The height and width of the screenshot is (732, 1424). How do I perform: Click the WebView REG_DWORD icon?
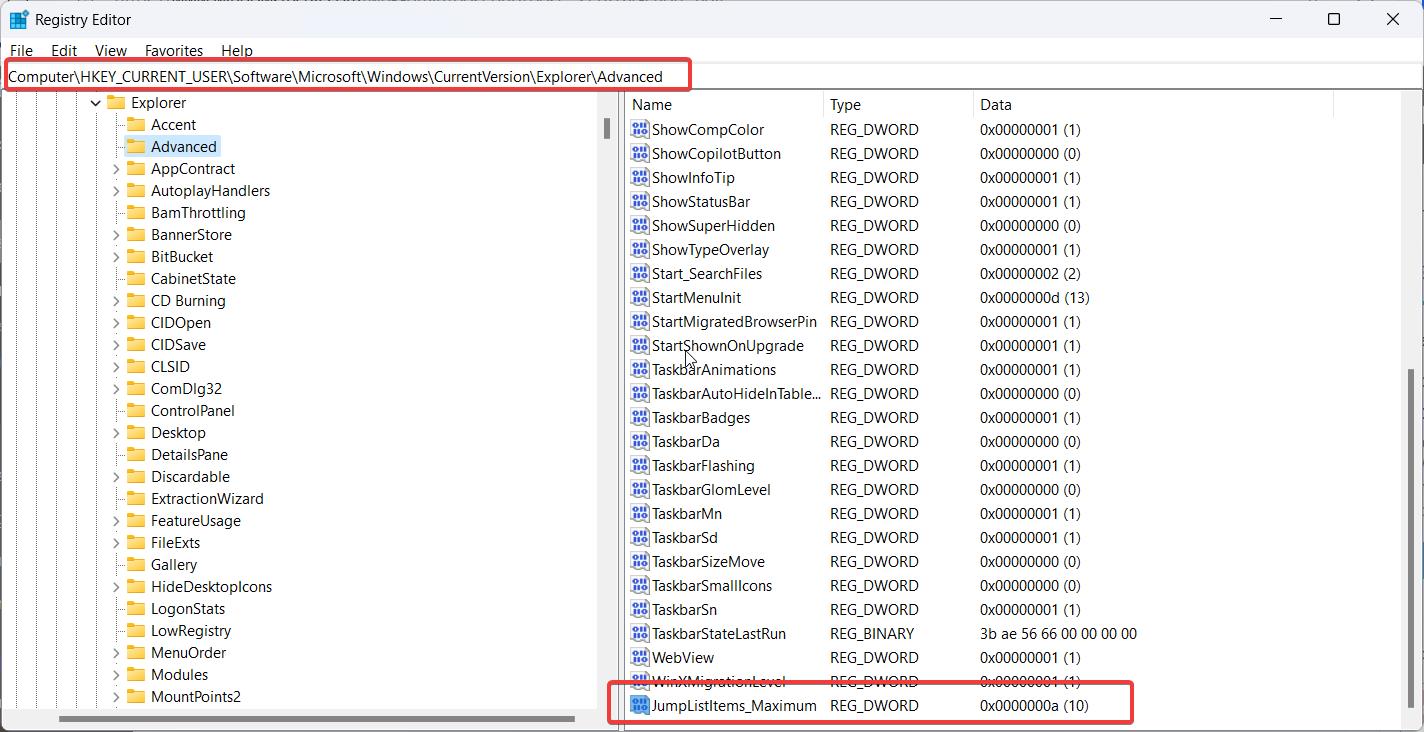pos(639,657)
